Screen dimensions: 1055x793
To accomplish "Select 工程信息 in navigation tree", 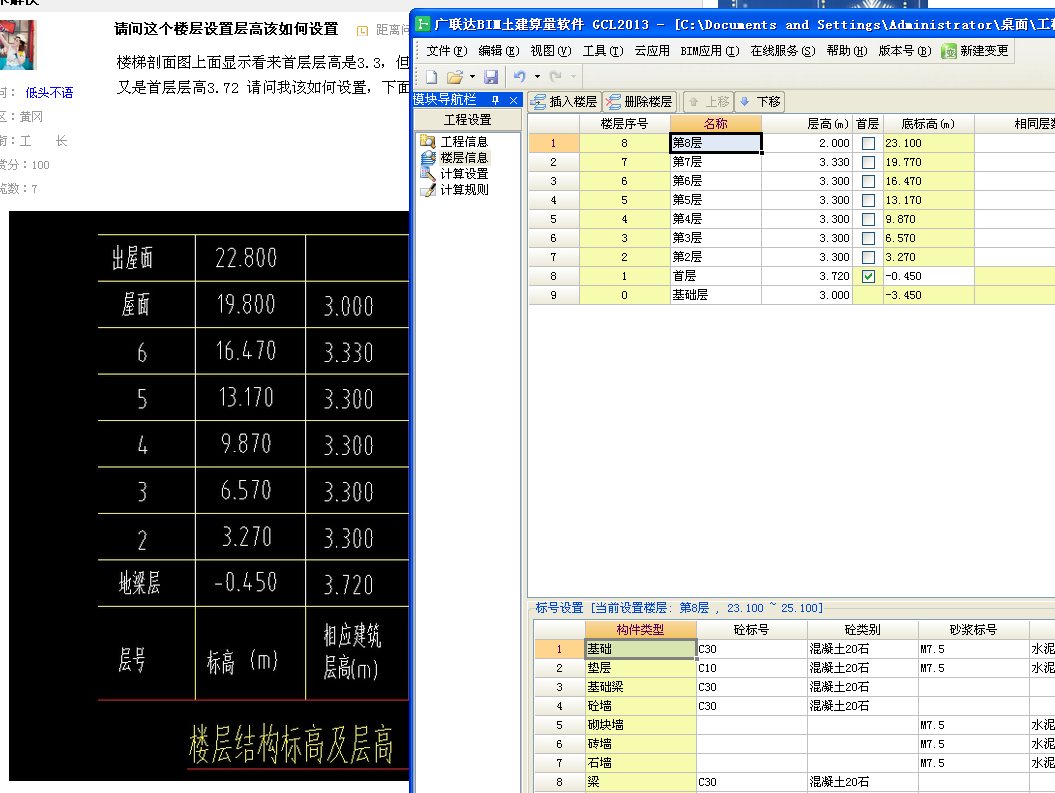I will point(464,142).
